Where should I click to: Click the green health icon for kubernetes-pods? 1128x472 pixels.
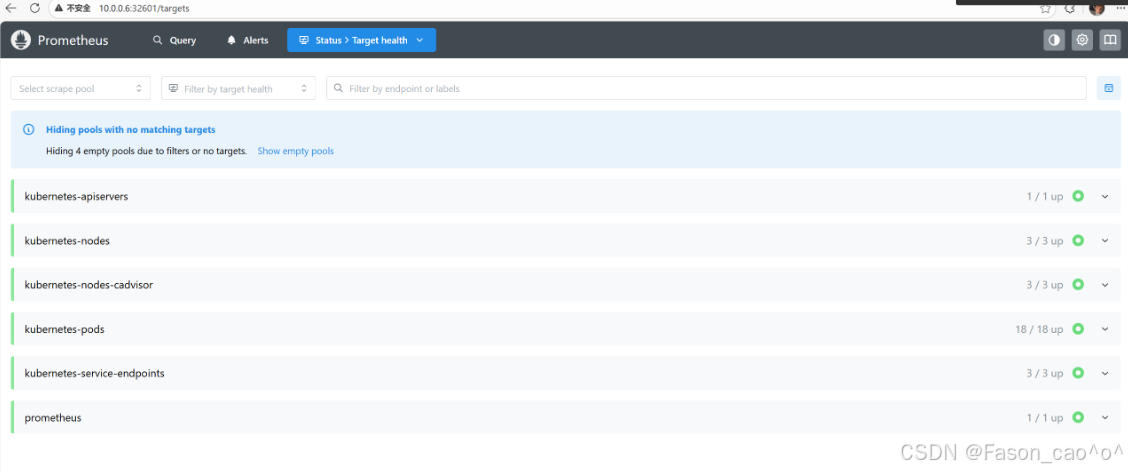tap(1078, 329)
